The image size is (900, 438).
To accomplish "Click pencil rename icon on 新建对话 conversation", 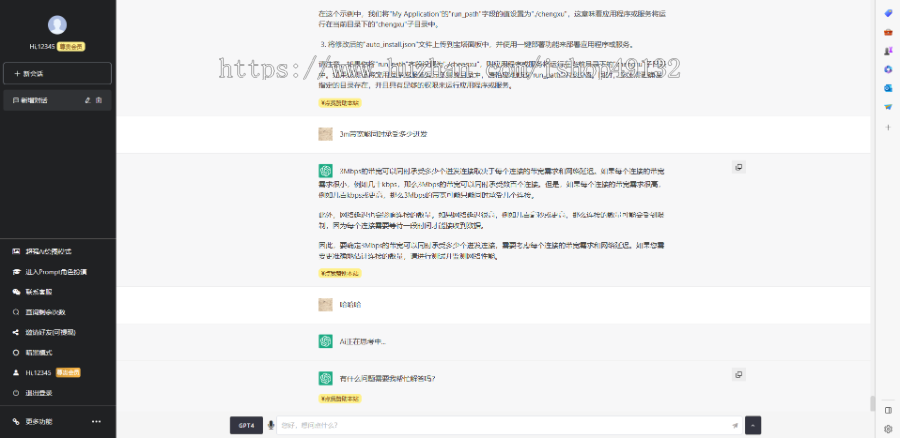I will [x=88, y=100].
